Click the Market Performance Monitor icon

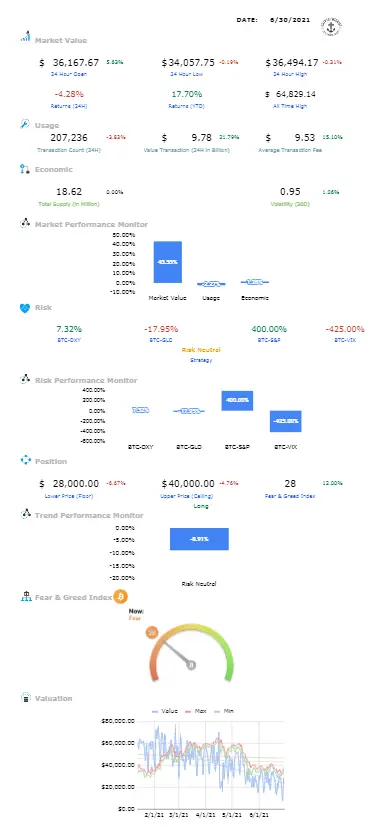(25, 223)
